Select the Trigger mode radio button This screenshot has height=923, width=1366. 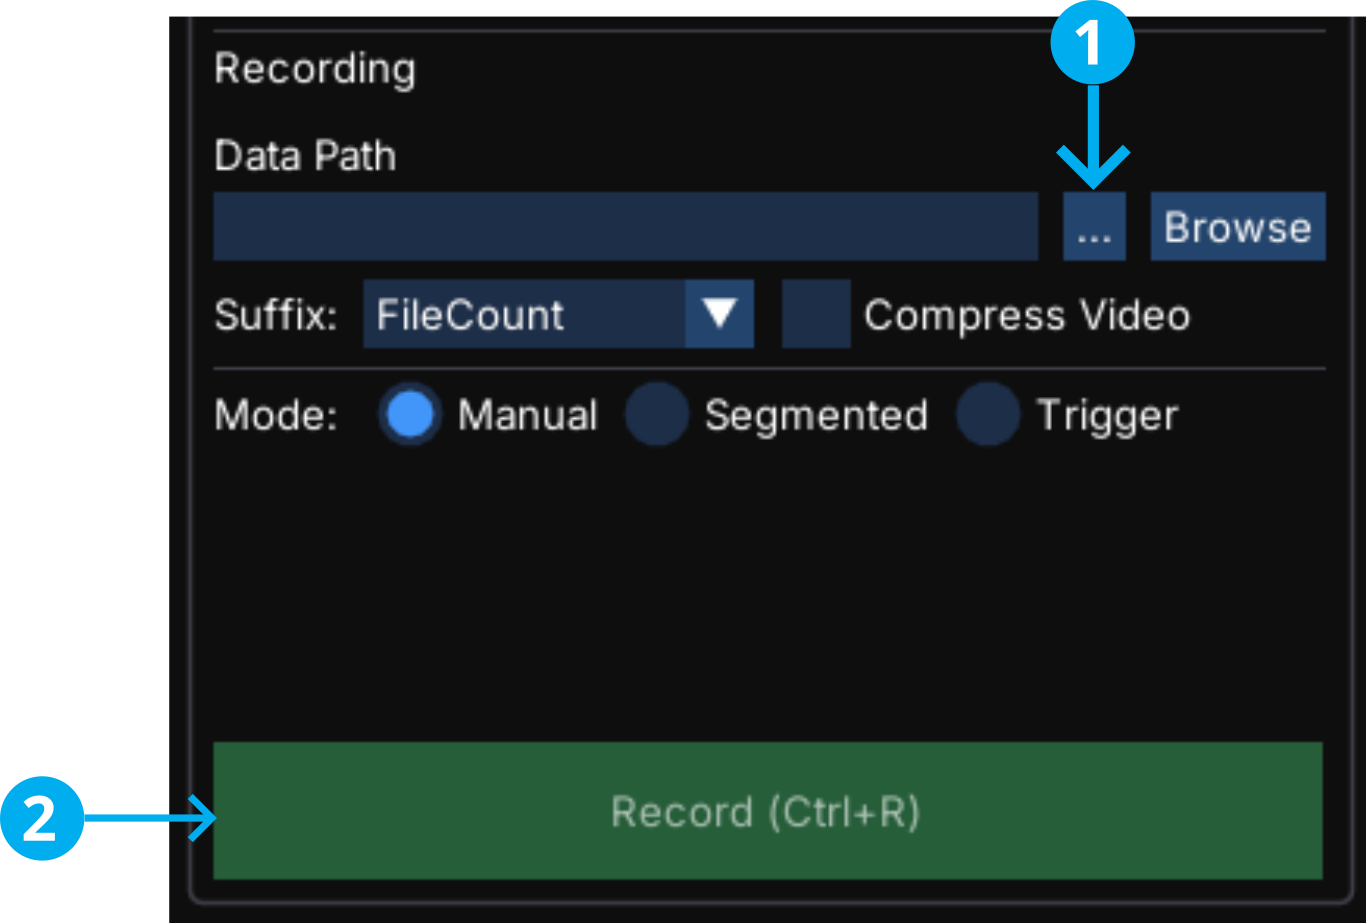[988, 415]
